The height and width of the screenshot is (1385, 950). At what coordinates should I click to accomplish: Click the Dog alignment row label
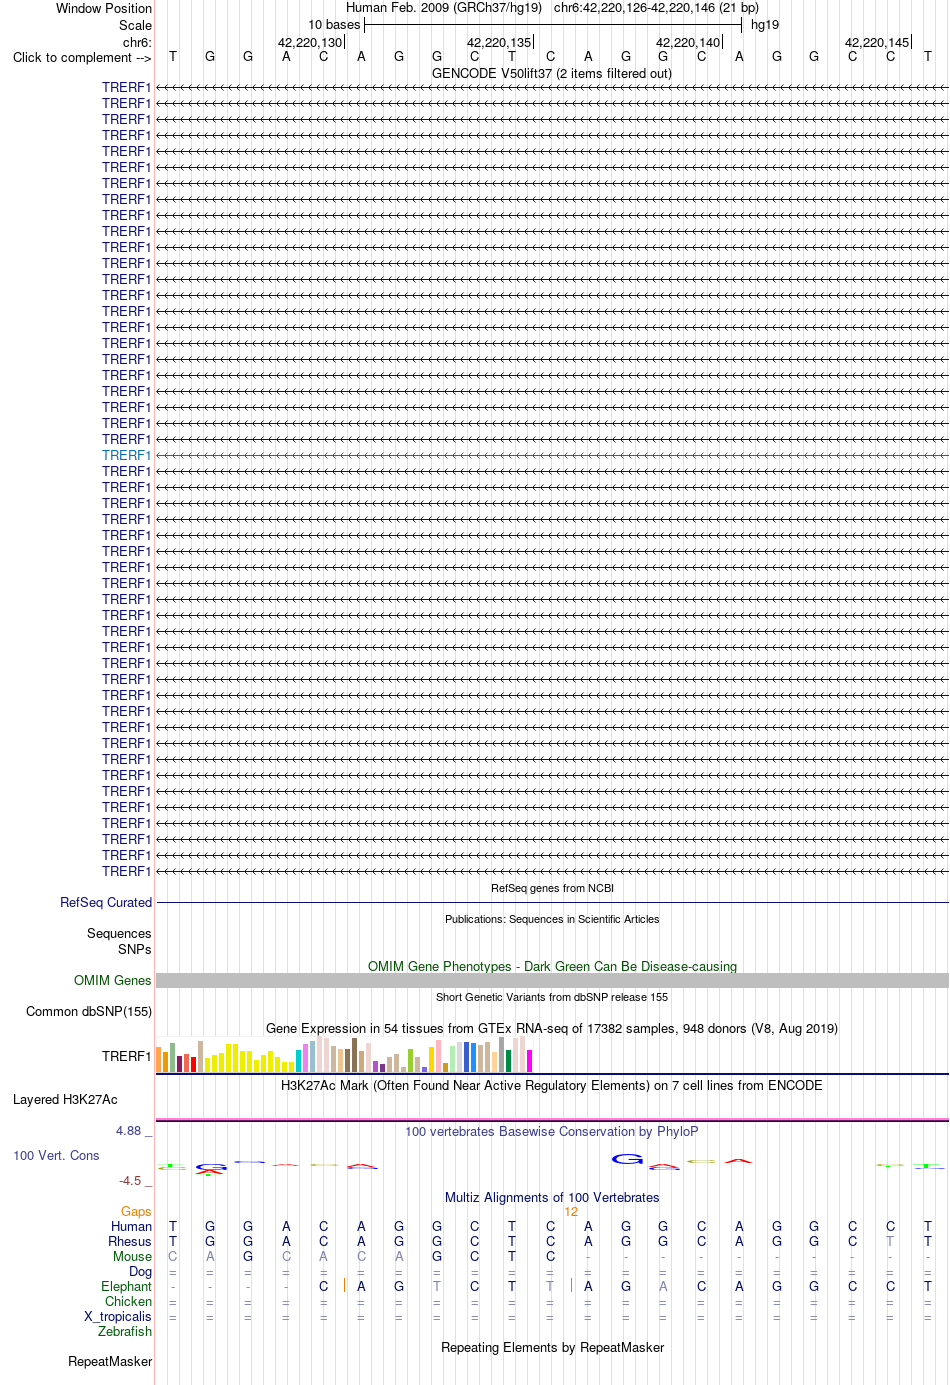coord(140,1271)
